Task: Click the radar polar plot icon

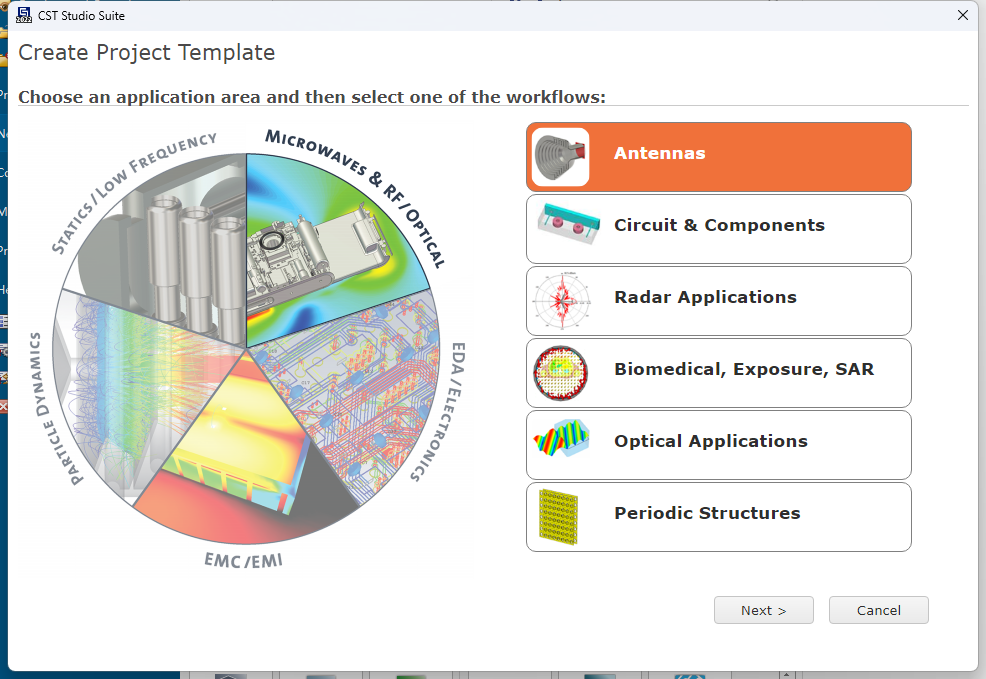Action: [562, 301]
